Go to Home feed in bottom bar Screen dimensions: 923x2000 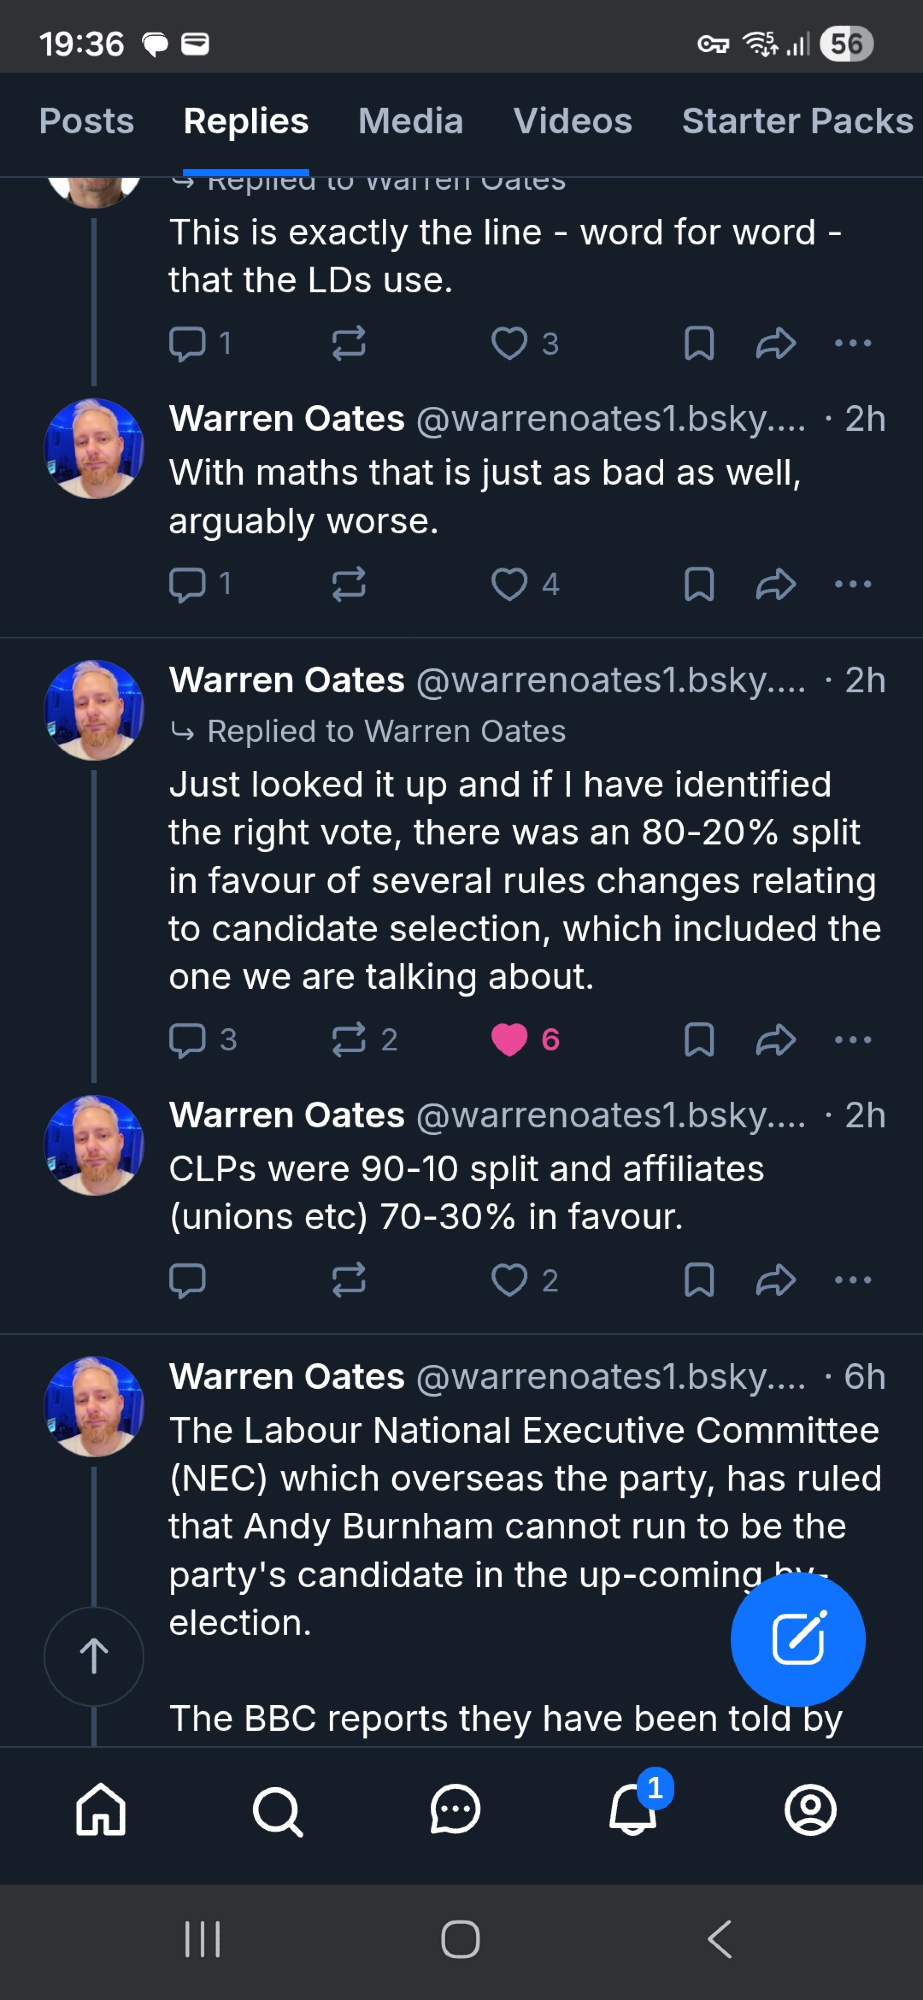[x=101, y=1810]
